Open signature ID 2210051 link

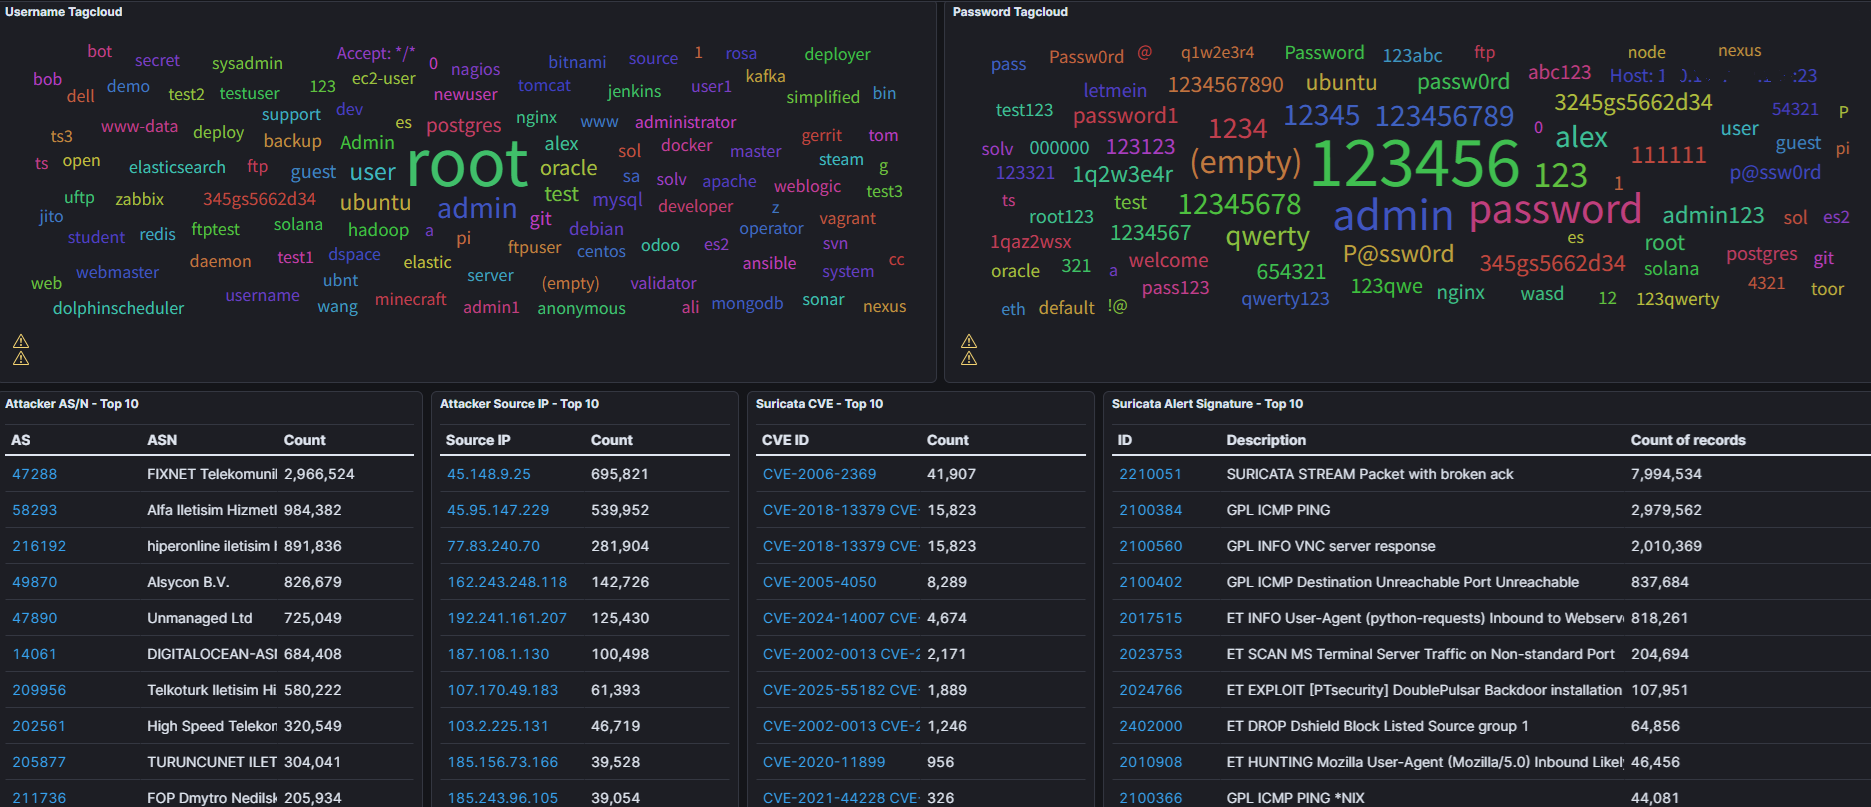click(1150, 474)
